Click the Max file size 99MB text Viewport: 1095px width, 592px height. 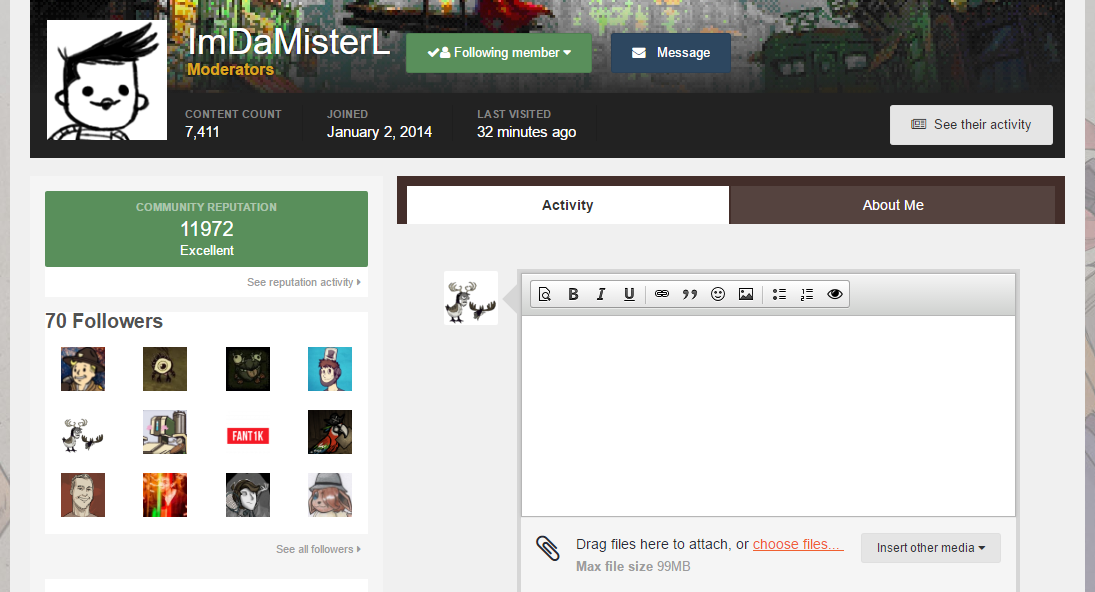(x=633, y=567)
